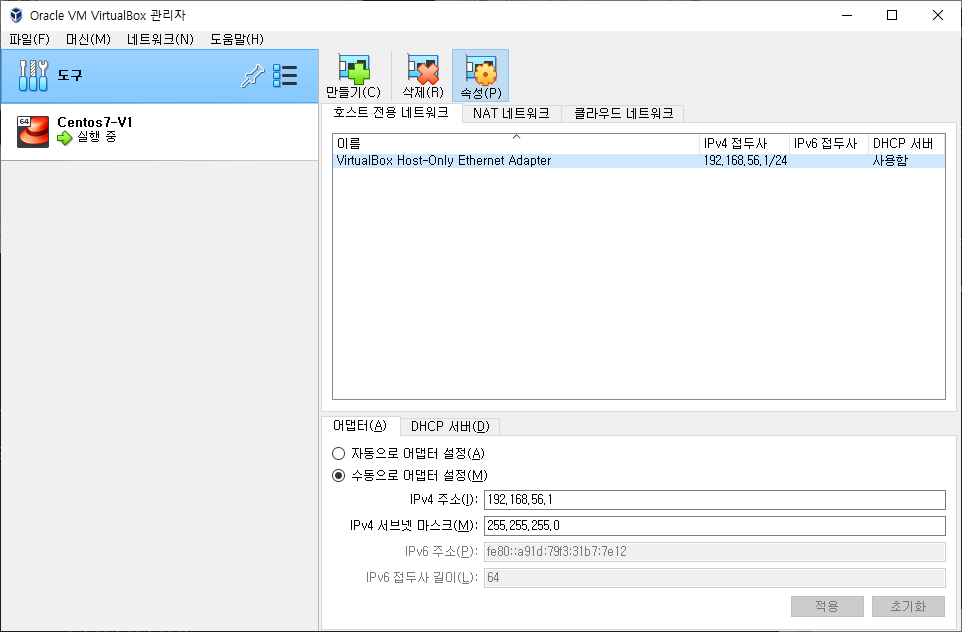This screenshot has width=962, height=632.
Task: Switch to 클라우드 네트워크 tab
Action: pyautogui.click(x=623, y=114)
